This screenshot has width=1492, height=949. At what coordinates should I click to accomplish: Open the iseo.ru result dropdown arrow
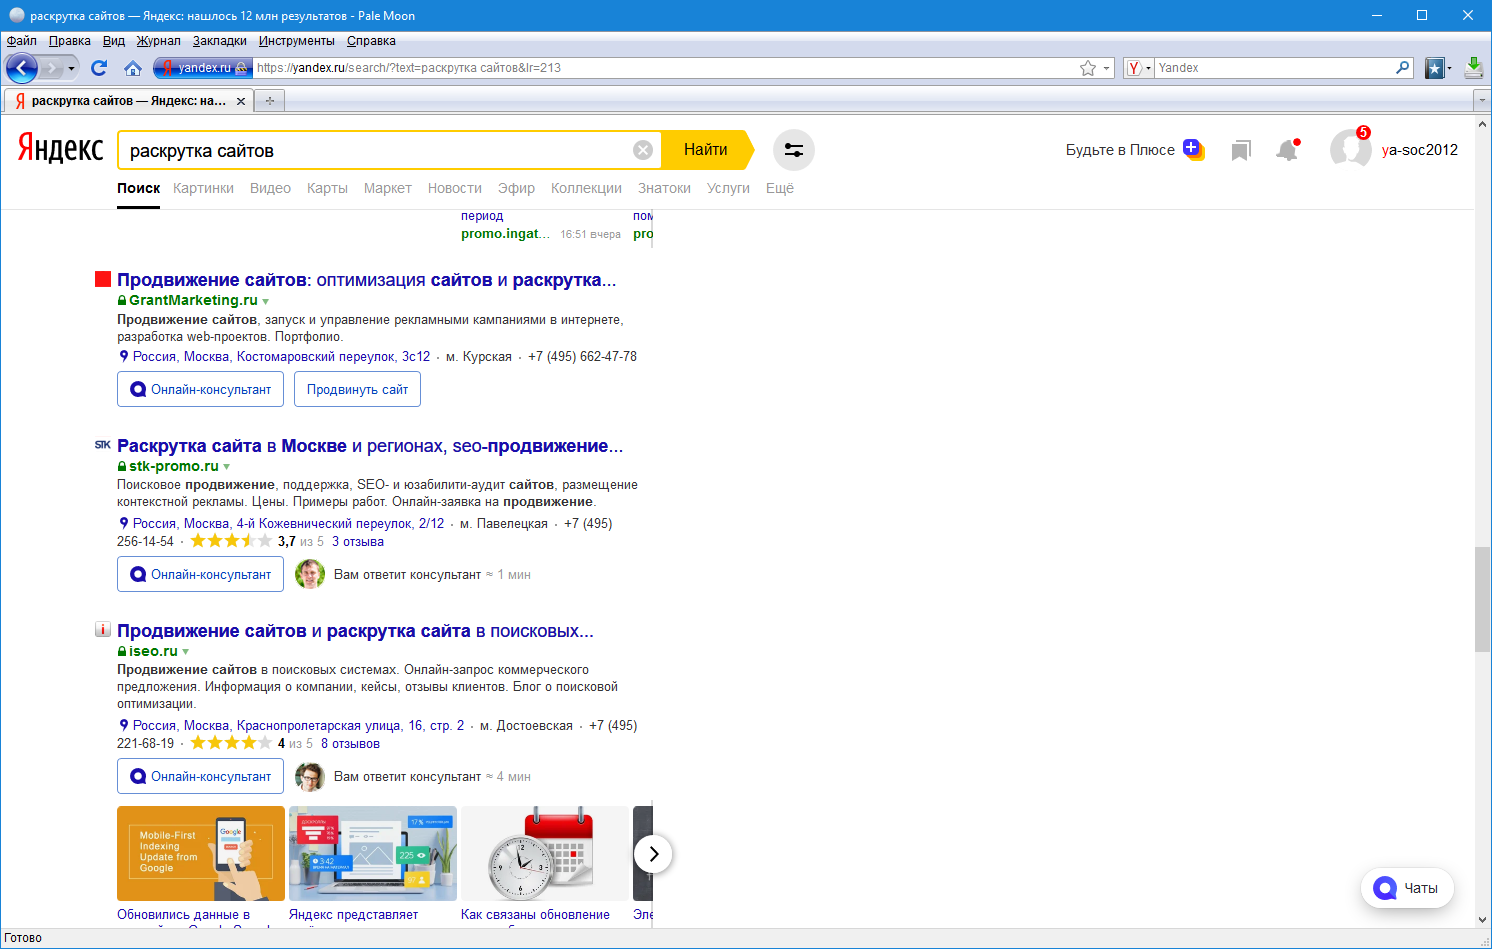pos(186,652)
